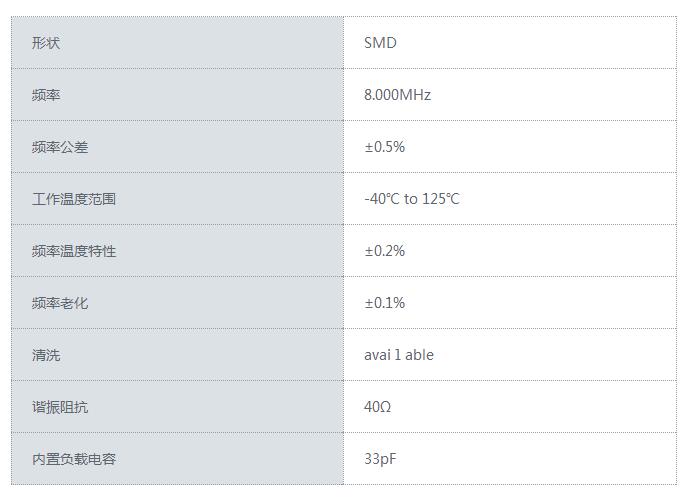Click the 谐振阻抗 label
This screenshot has width=684, height=503.
60,407
